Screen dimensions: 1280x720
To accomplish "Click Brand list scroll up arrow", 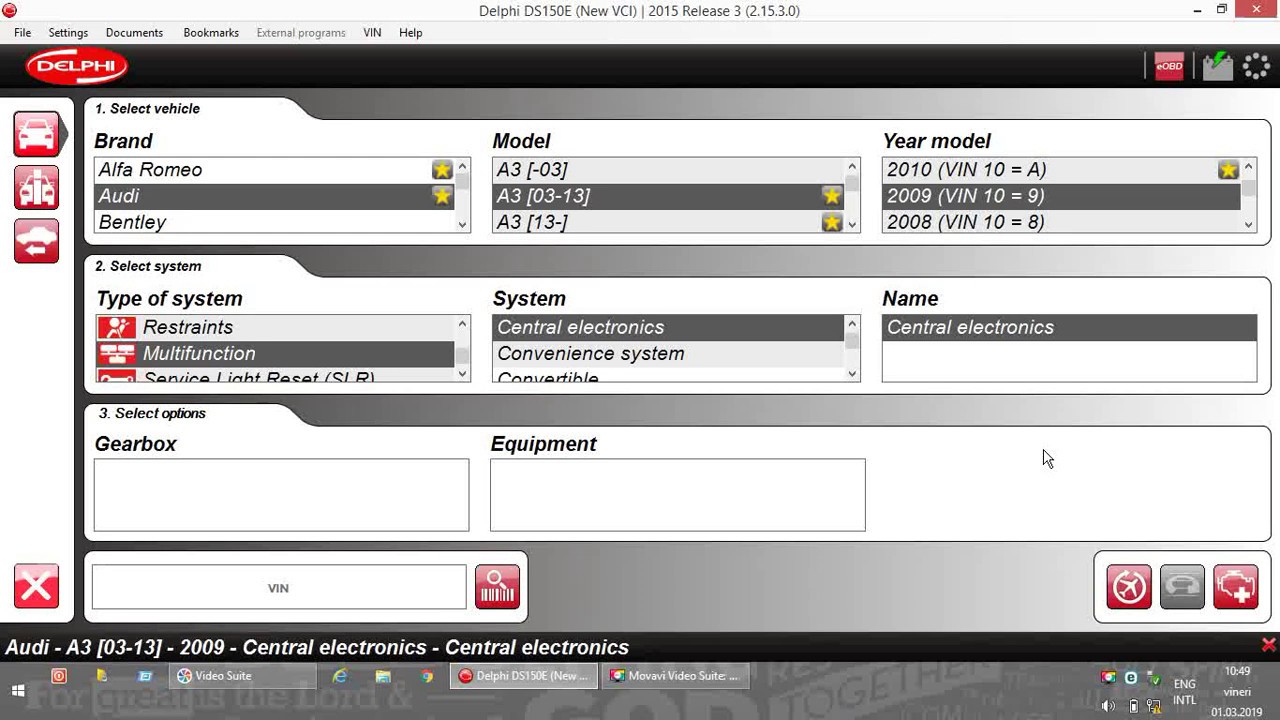I will tap(462, 167).
